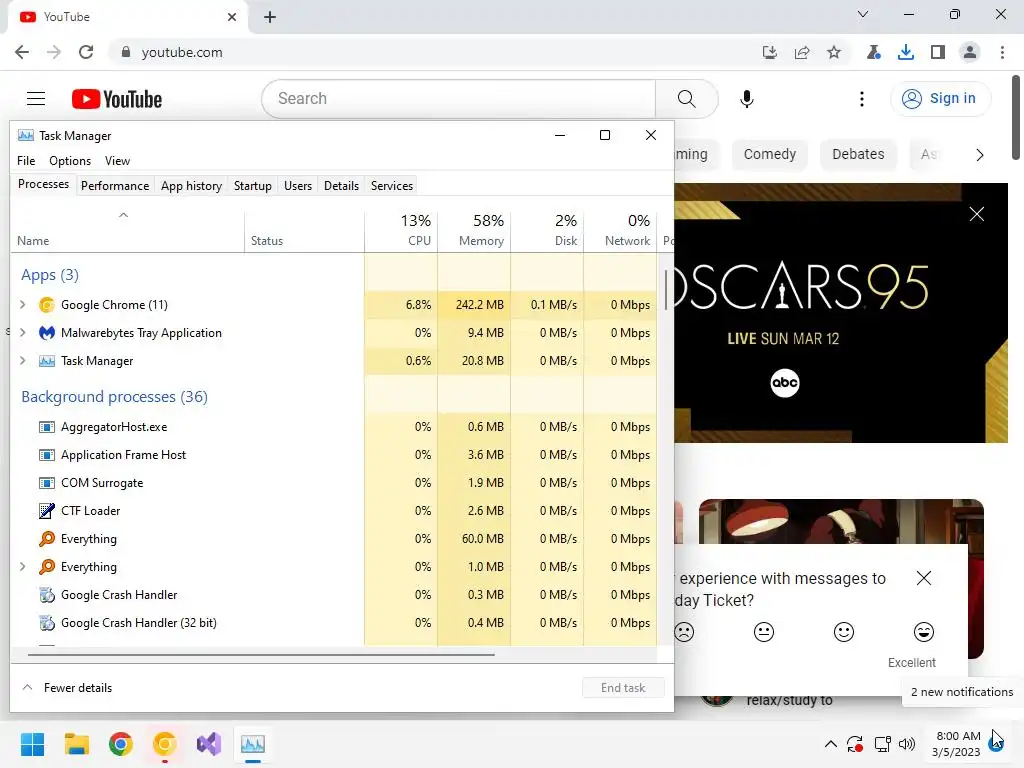Select the Debates category chip
The image size is (1024, 768).
858,155
